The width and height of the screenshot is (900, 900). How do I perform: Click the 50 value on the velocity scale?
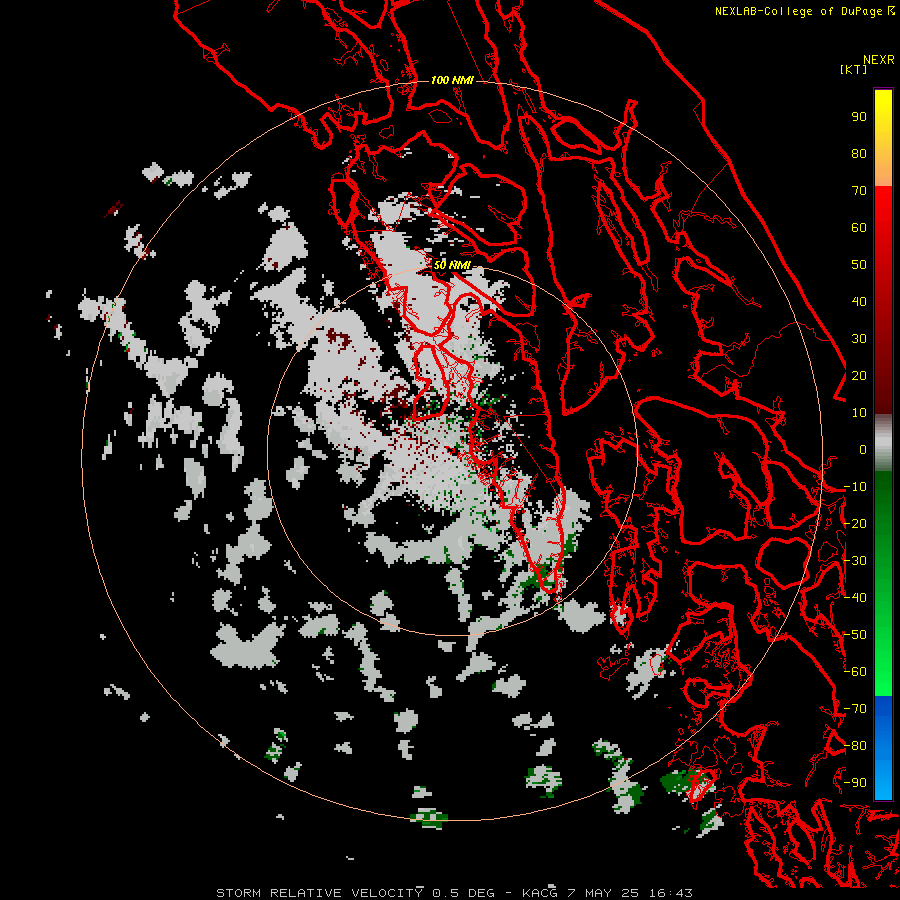[859, 265]
